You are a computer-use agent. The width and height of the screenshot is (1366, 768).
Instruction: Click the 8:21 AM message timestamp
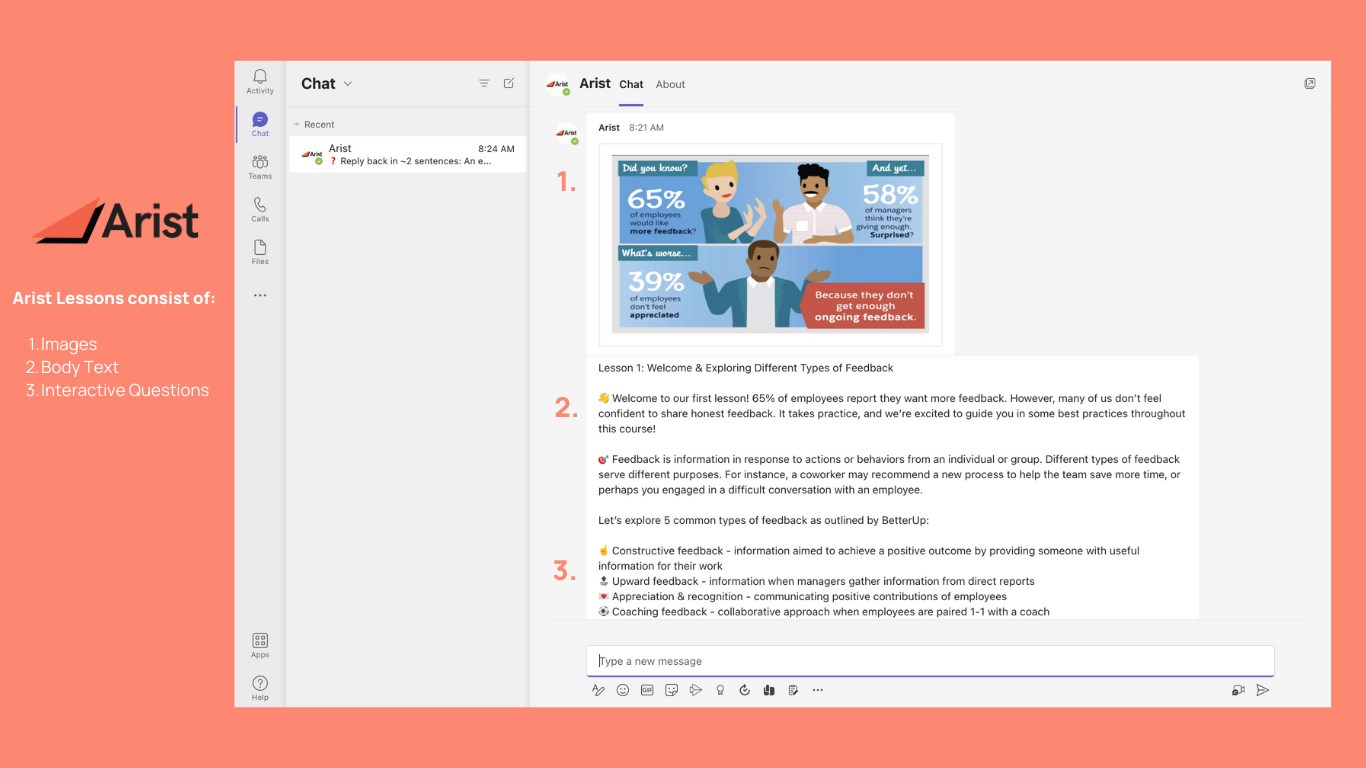point(646,128)
